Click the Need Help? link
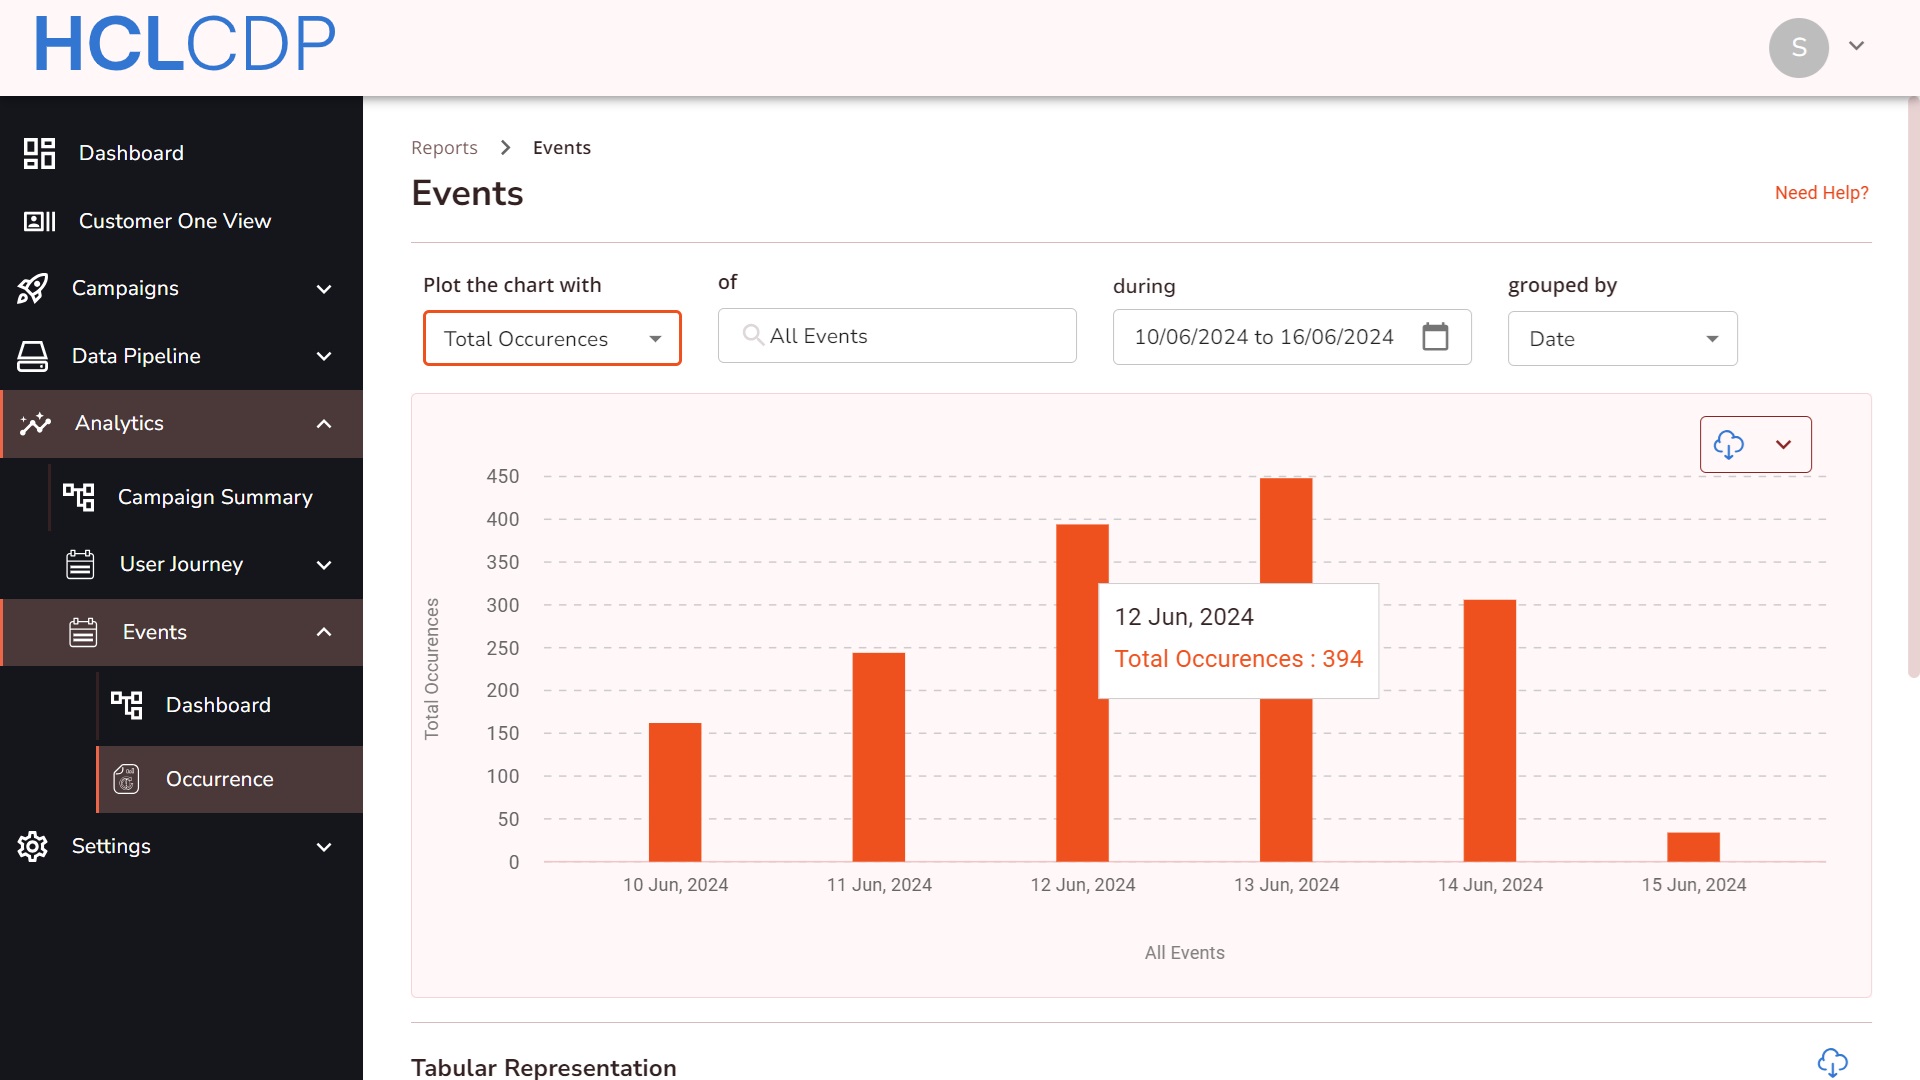This screenshot has height=1080, width=1920. point(1821,192)
